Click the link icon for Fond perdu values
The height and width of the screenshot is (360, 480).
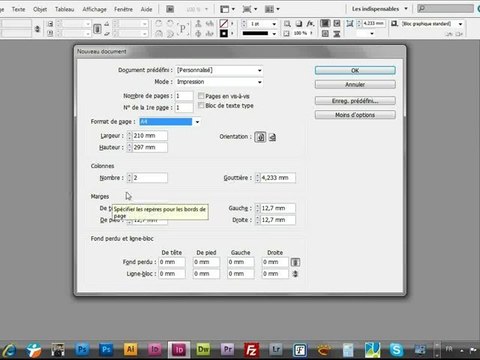coord(295,262)
